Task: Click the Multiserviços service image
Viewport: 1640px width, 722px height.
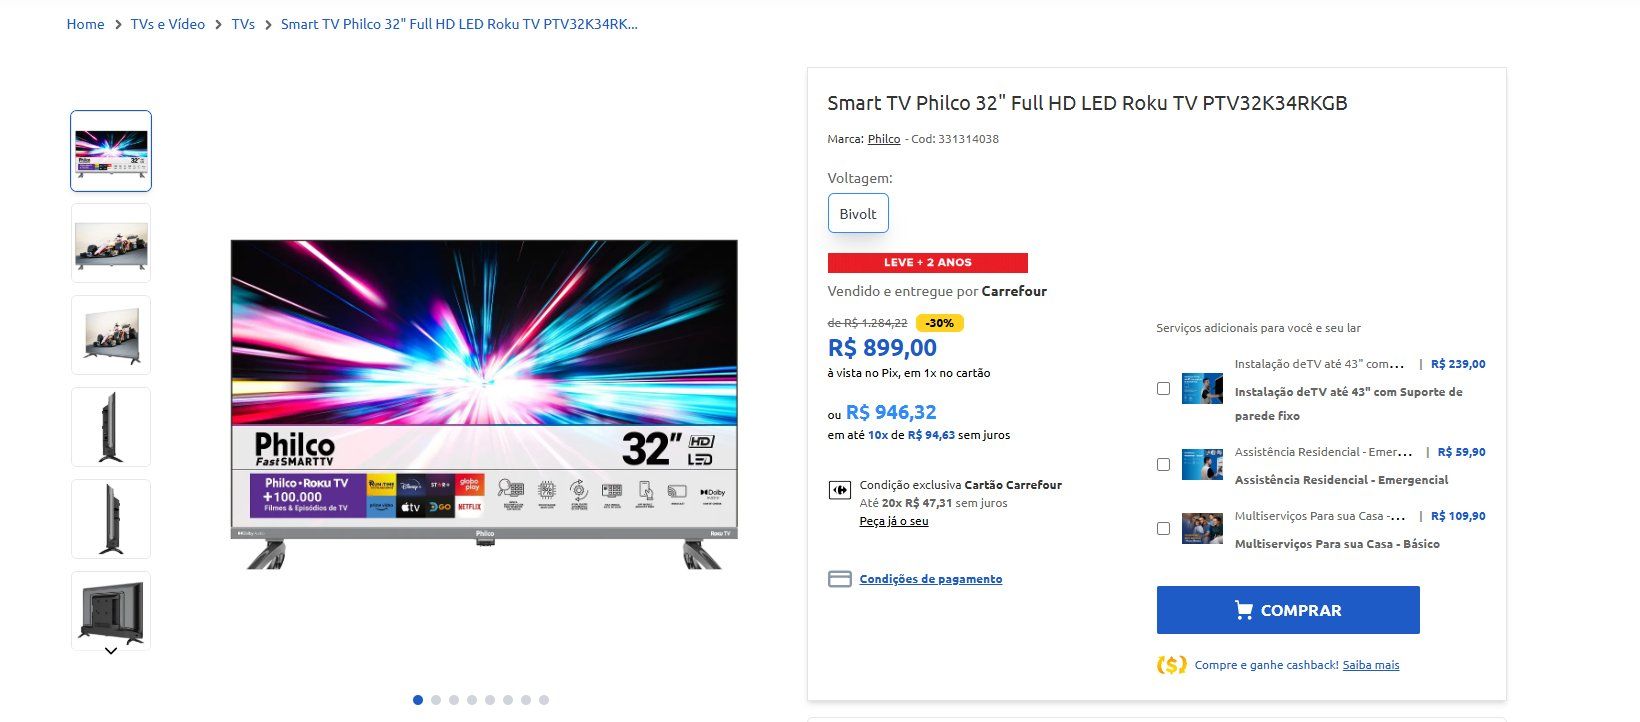Action: tap(1202, 528)
